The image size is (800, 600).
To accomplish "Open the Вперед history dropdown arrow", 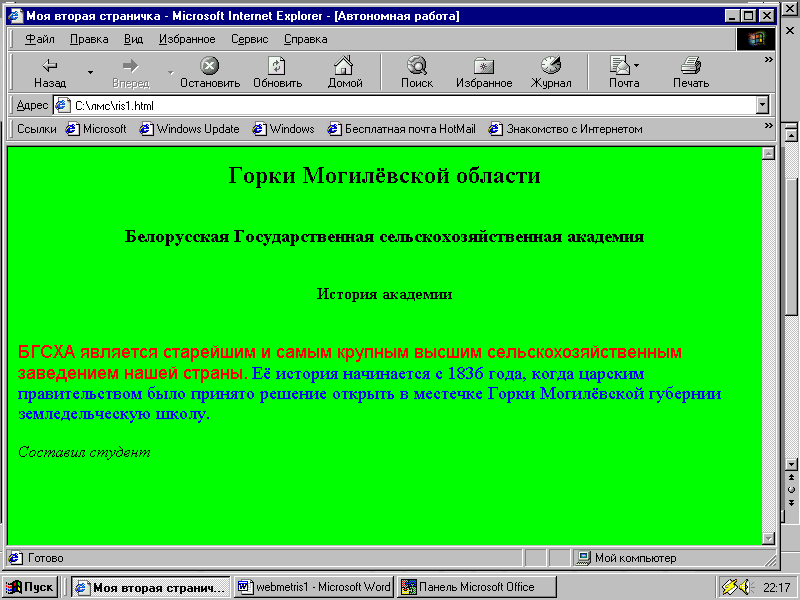I will (x=170, y=72).
